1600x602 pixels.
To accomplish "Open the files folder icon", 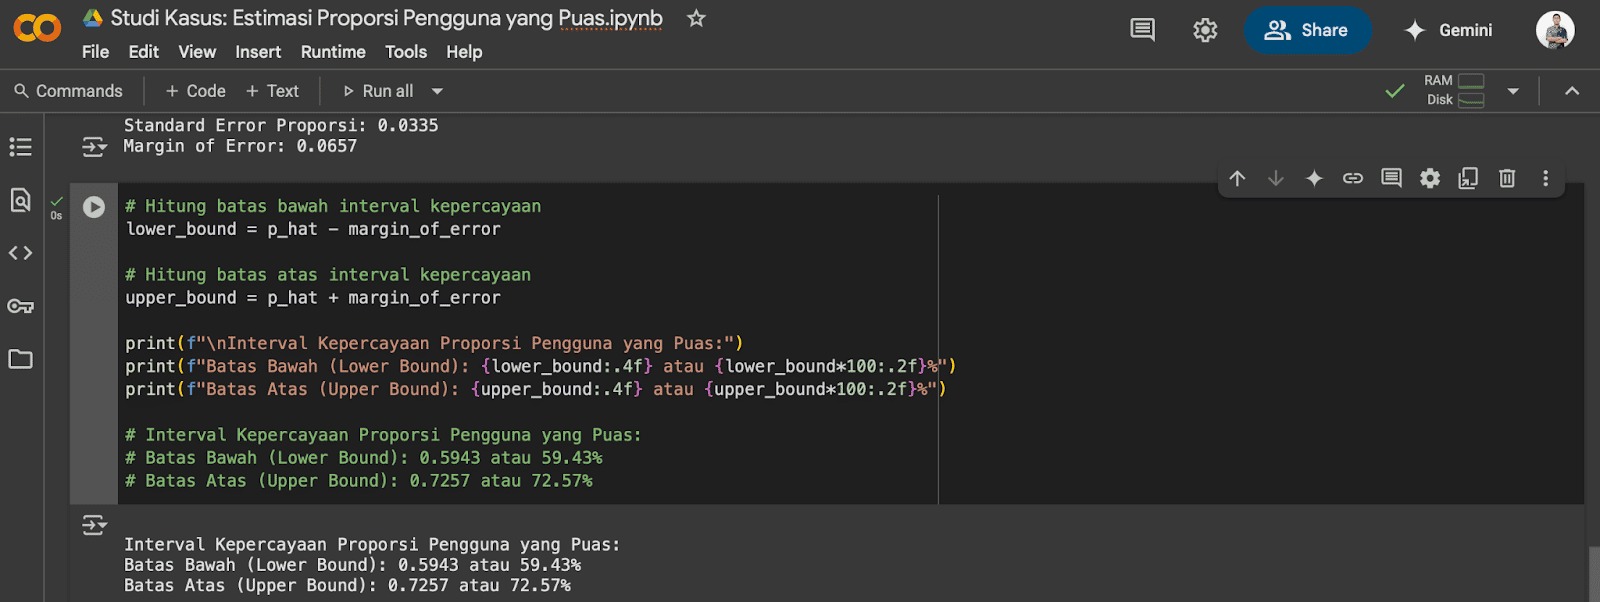I will coord(21,359).
